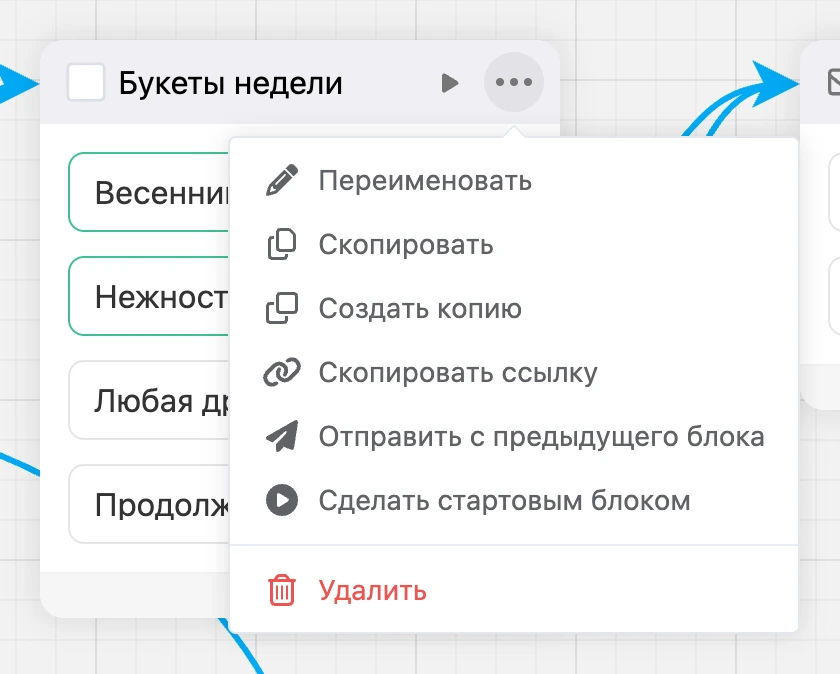The height and width of the screenshot is (674, 840).
Task: Tick the checkbox beside Букеты недели
Action: pyautogui.click(x=86, y=82)
